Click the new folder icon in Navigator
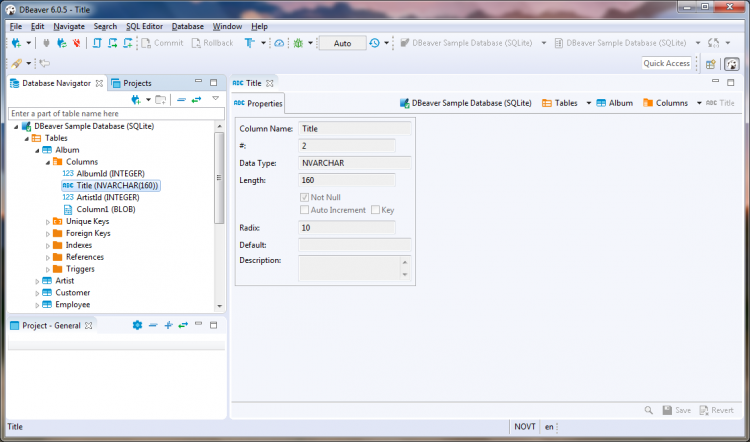 pos(161,99)
